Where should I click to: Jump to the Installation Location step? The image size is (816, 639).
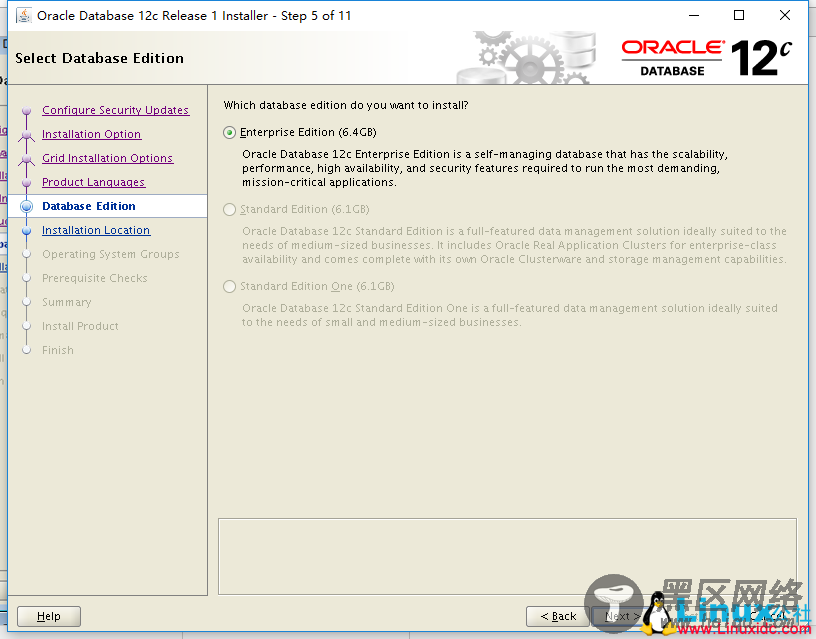96,230
